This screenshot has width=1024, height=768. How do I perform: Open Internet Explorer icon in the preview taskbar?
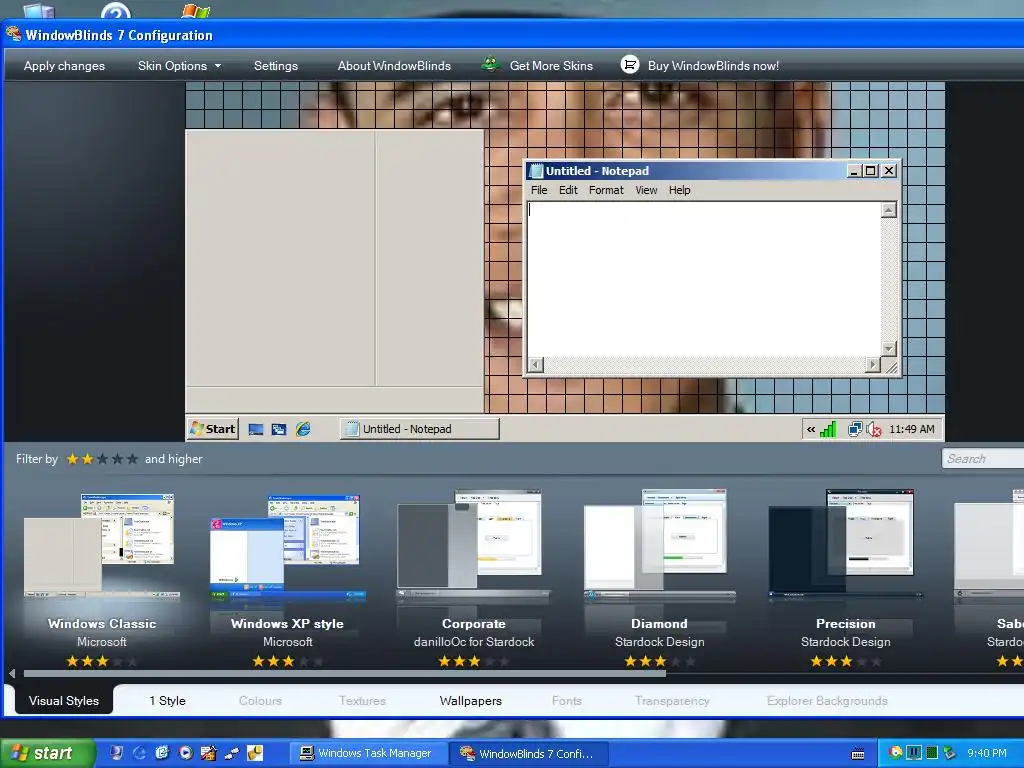click(303, 429)
